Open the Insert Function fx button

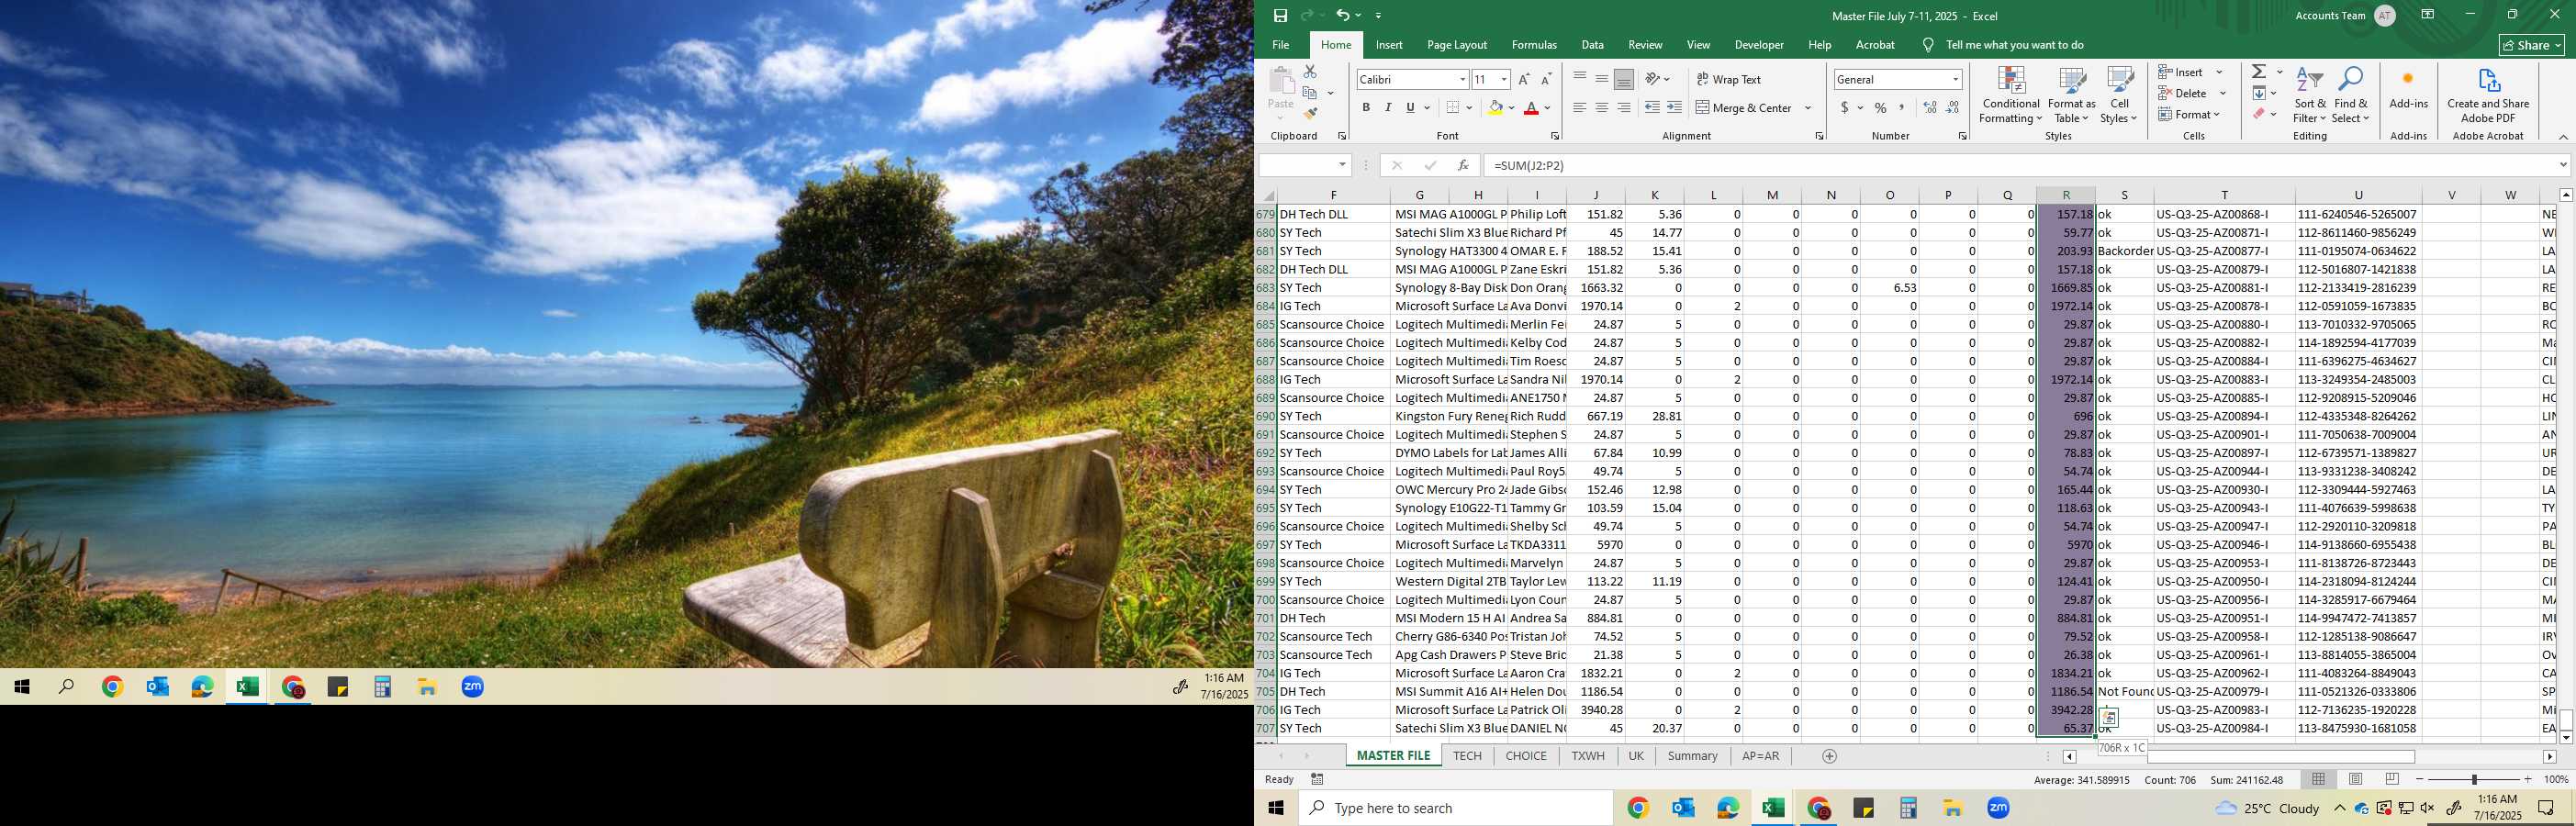[1462, 165]
